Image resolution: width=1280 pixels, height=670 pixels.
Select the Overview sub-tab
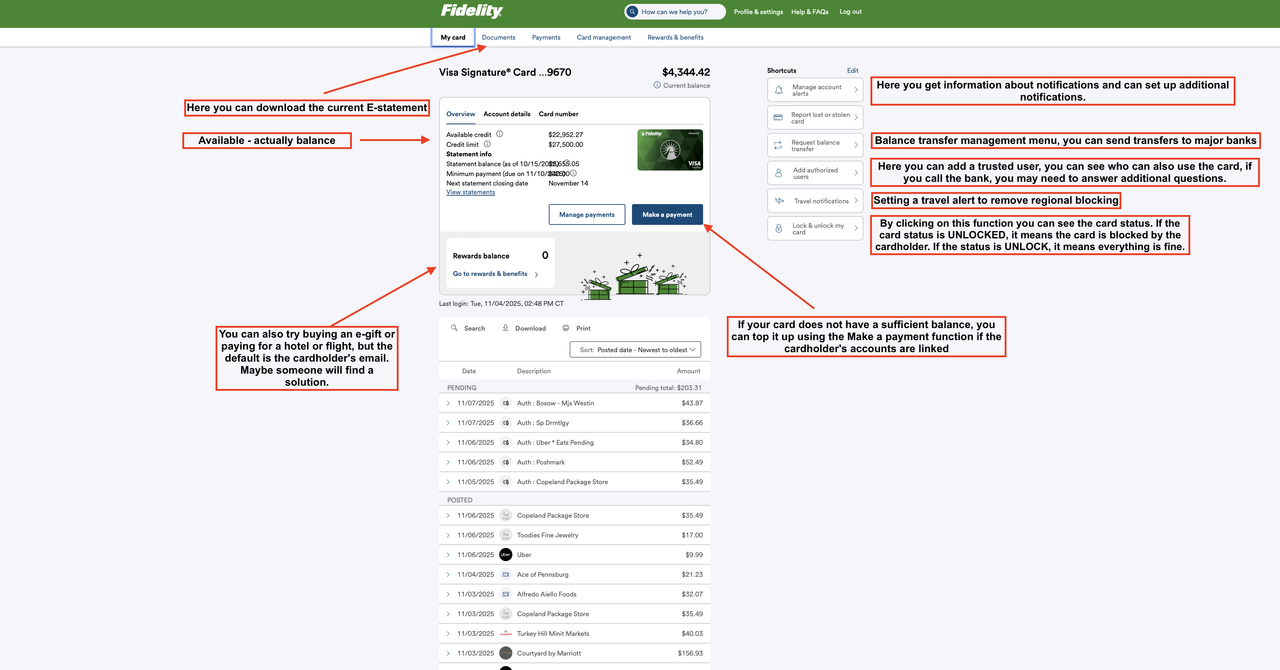(461, 114)
